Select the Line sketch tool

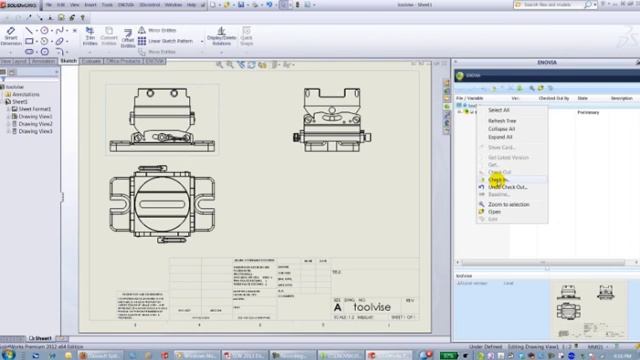click(29, 31)
